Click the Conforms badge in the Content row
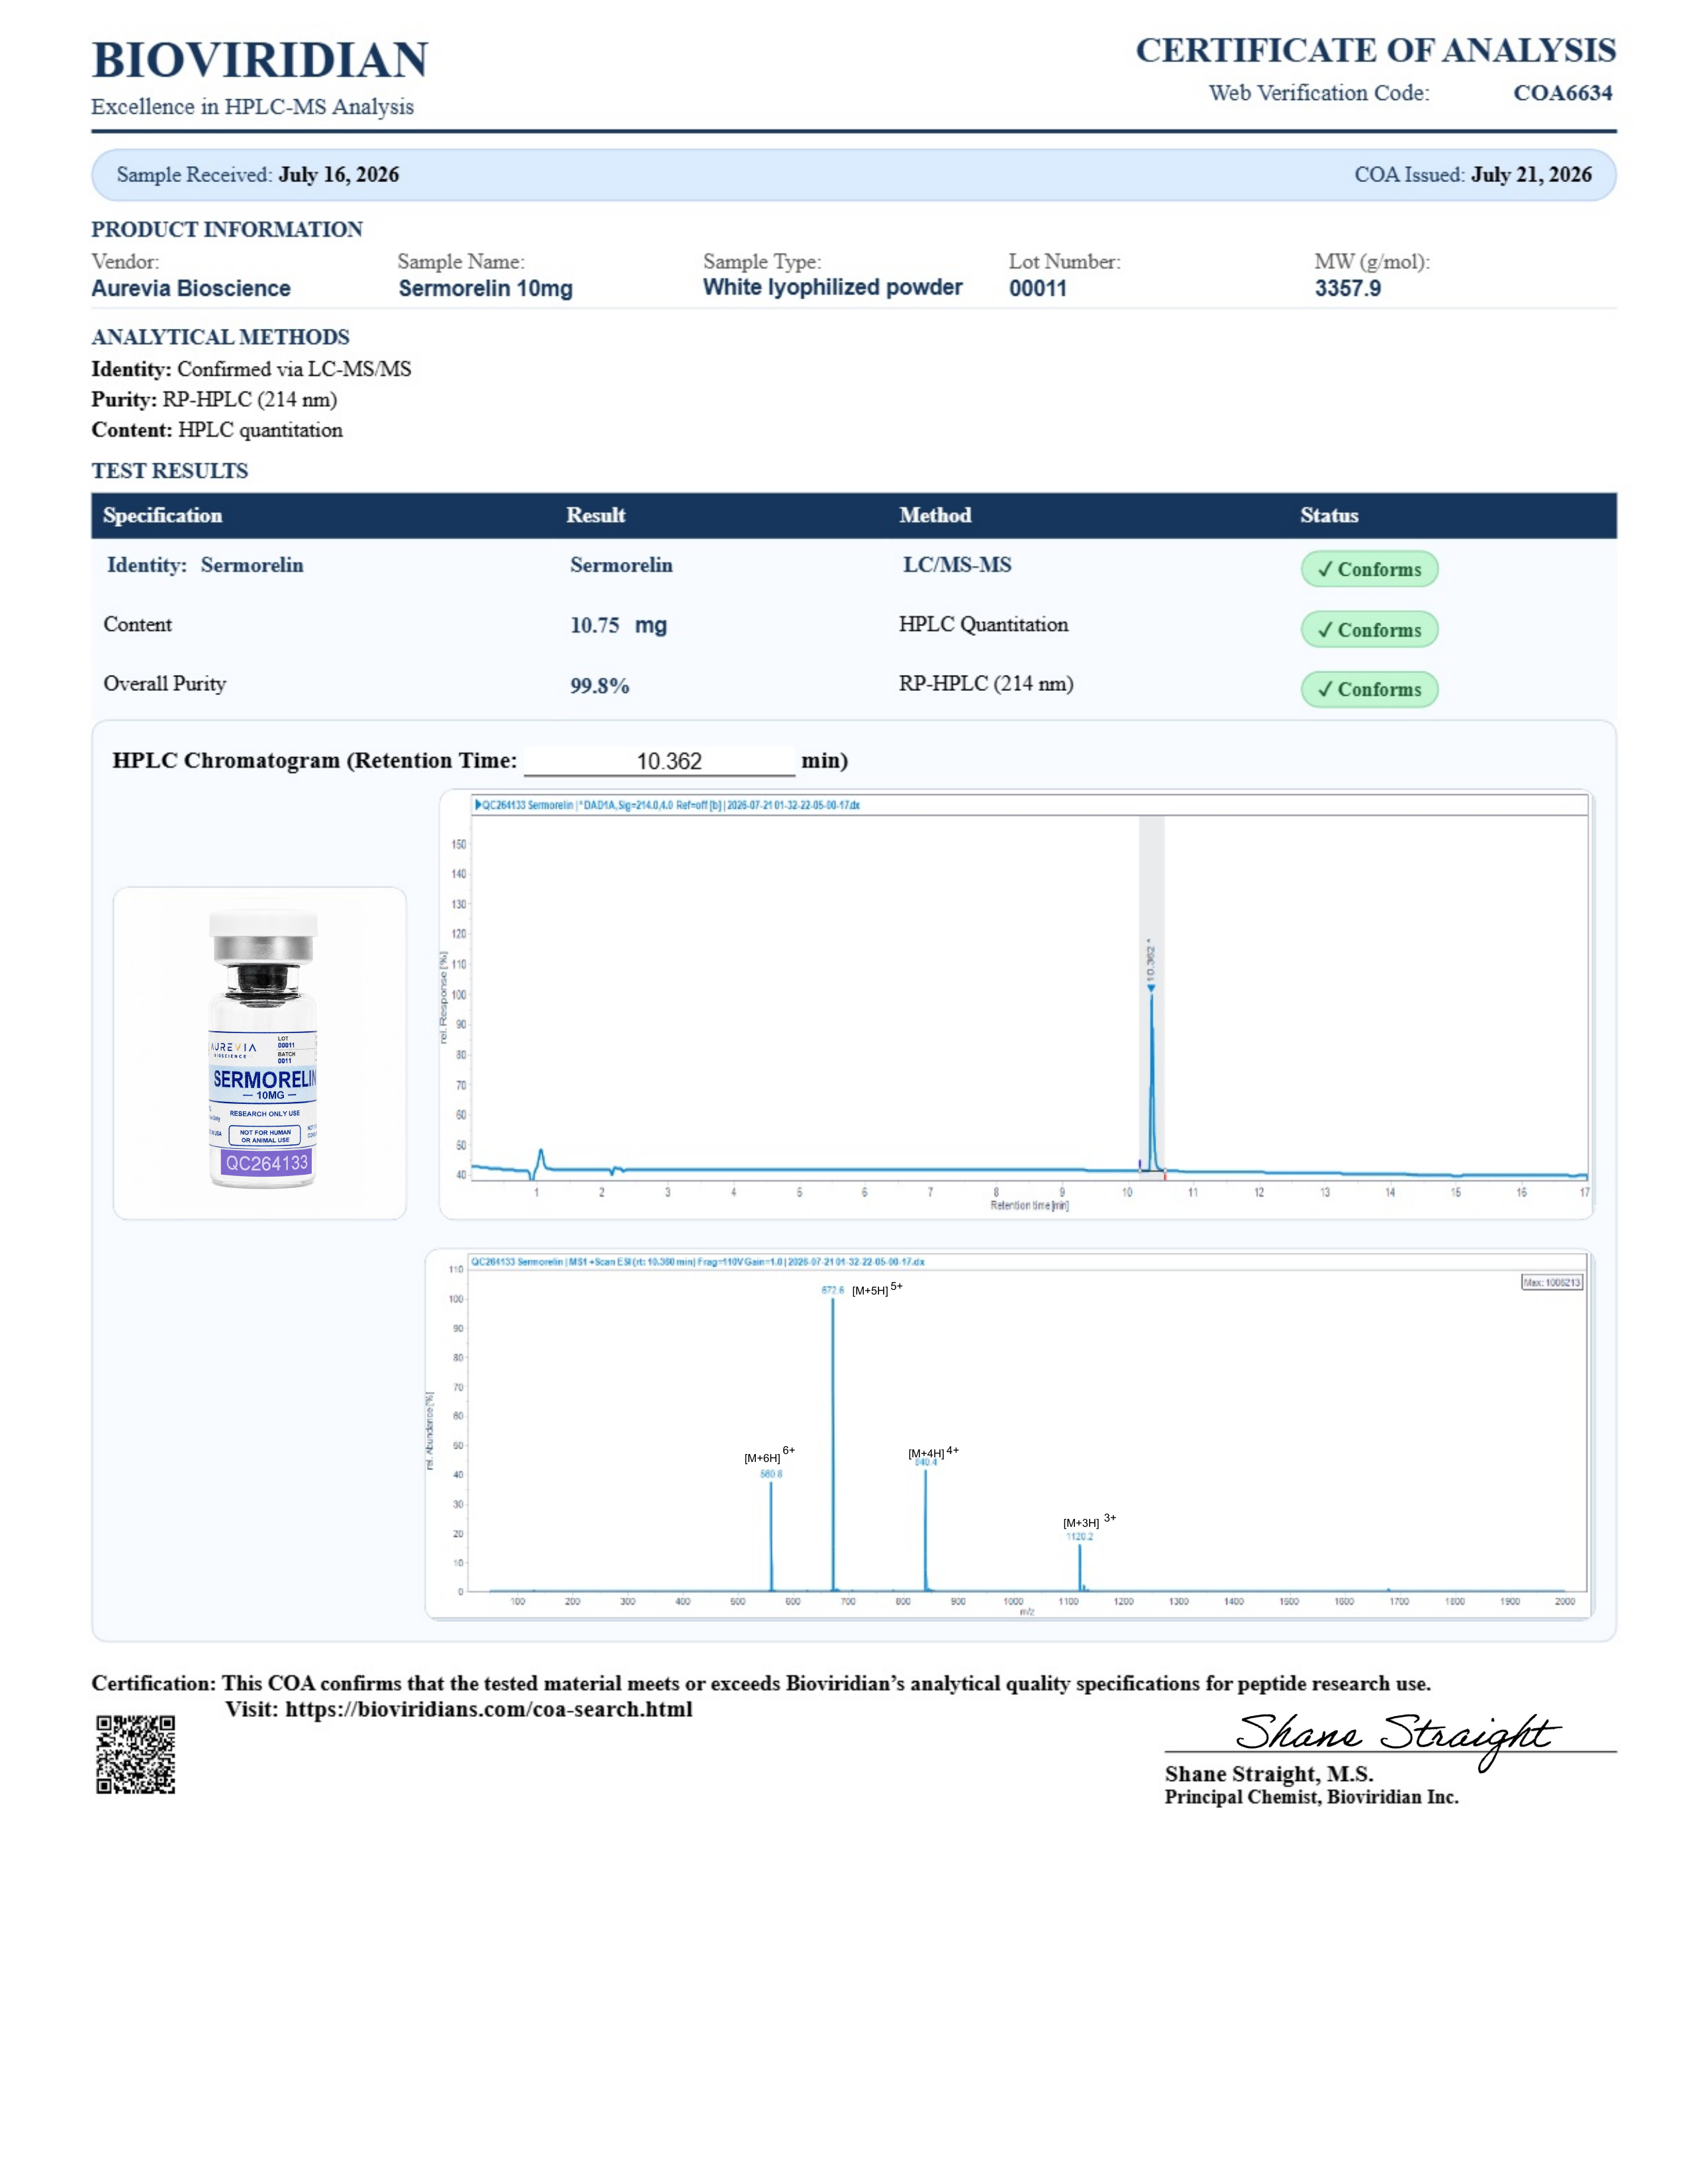This screenshot has height=2184, width=1688. pyautogui.click(x=1369, y=630)
